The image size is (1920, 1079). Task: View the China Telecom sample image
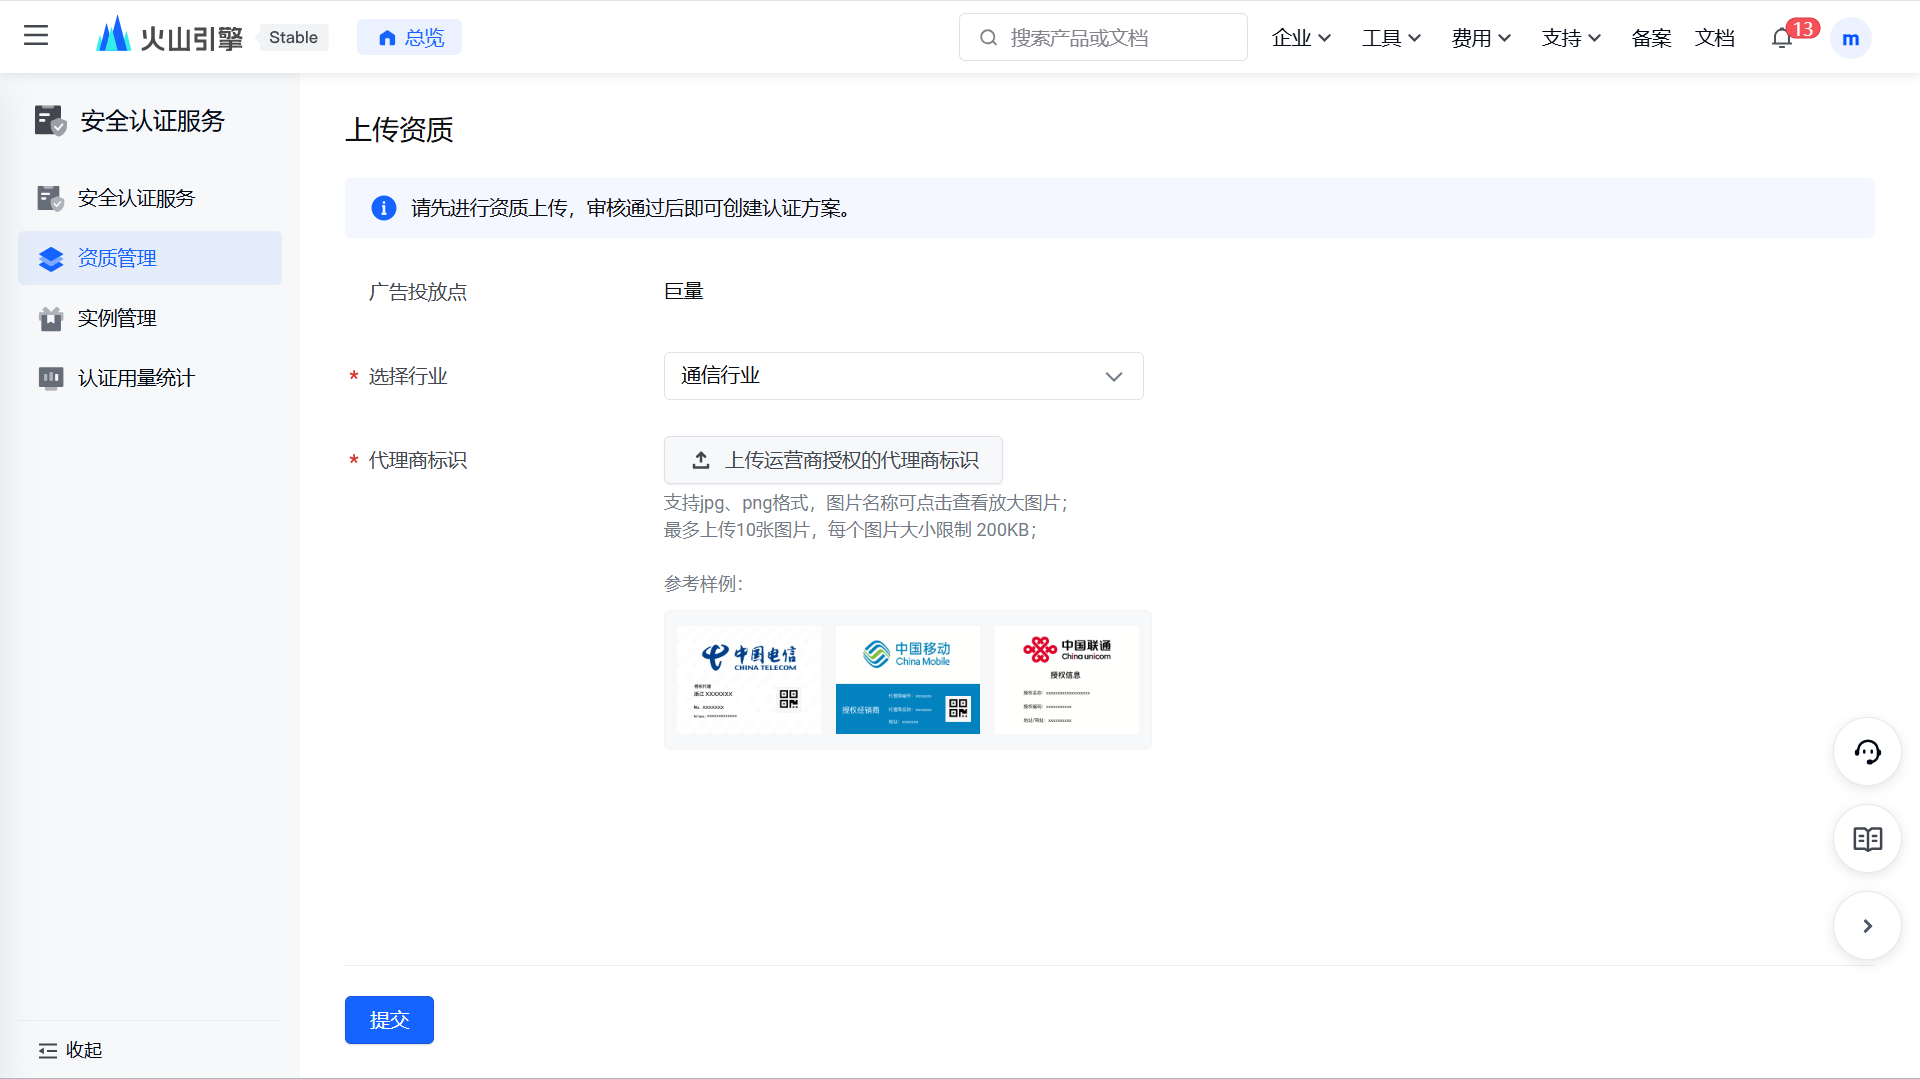[x=749, y=680]
